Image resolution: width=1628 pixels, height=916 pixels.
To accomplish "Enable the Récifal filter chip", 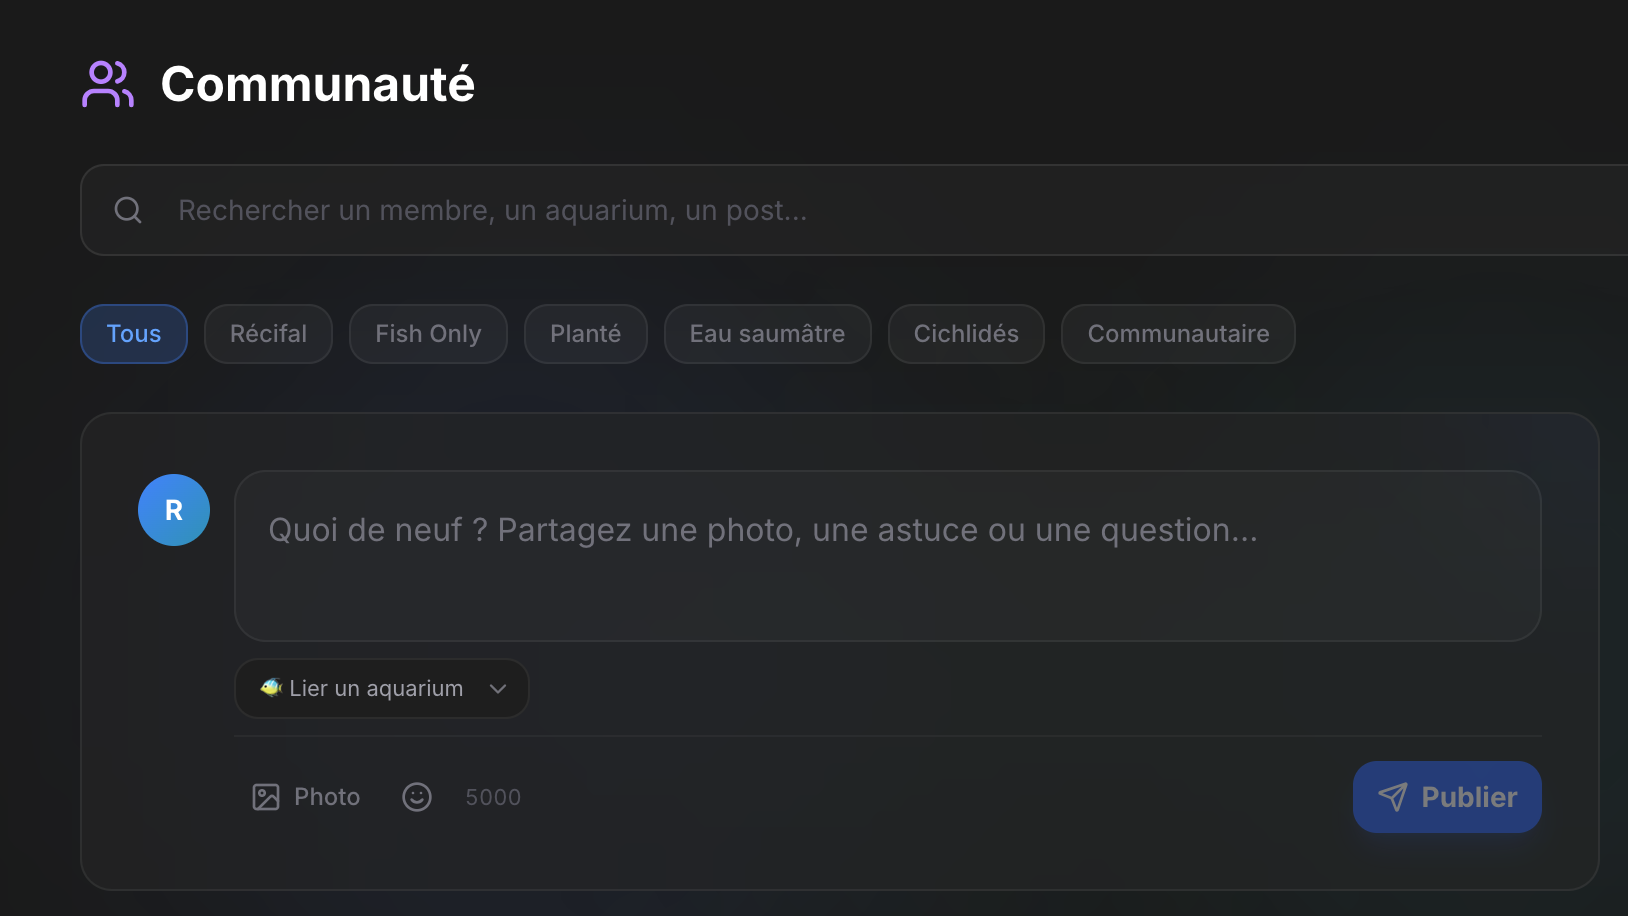I will [x=268, y=334].
